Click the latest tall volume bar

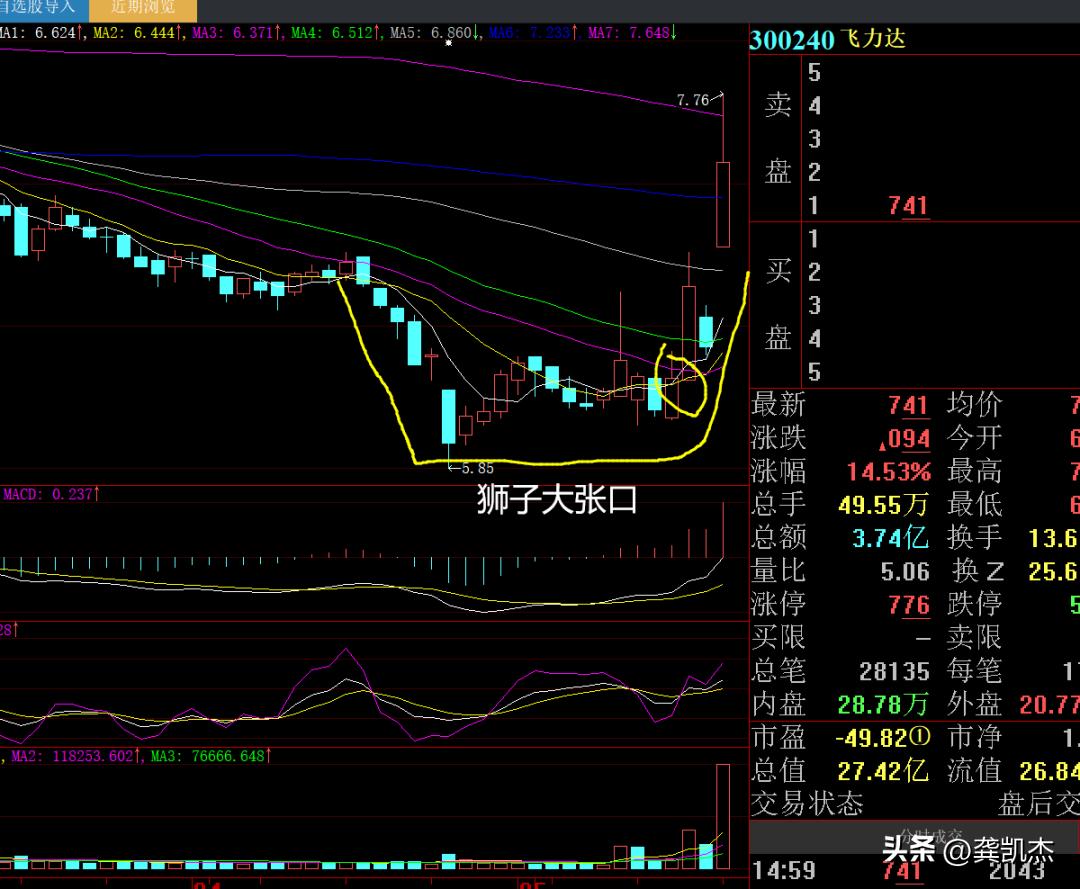(723, 816)
